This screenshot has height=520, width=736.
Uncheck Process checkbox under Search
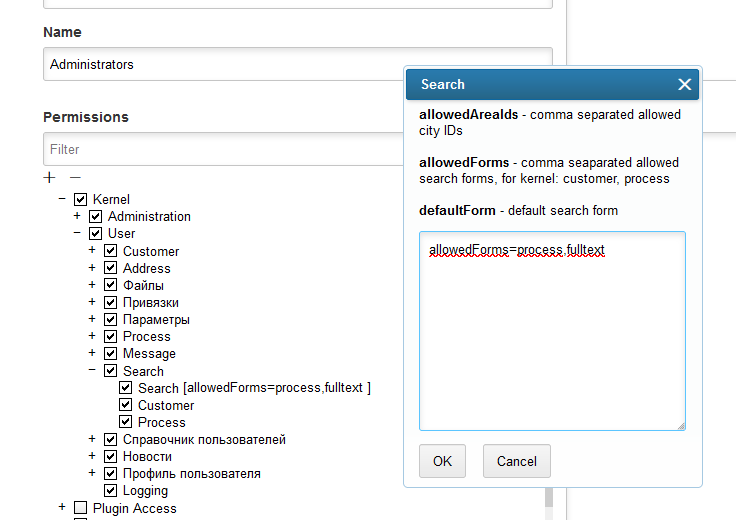[125, 421]
